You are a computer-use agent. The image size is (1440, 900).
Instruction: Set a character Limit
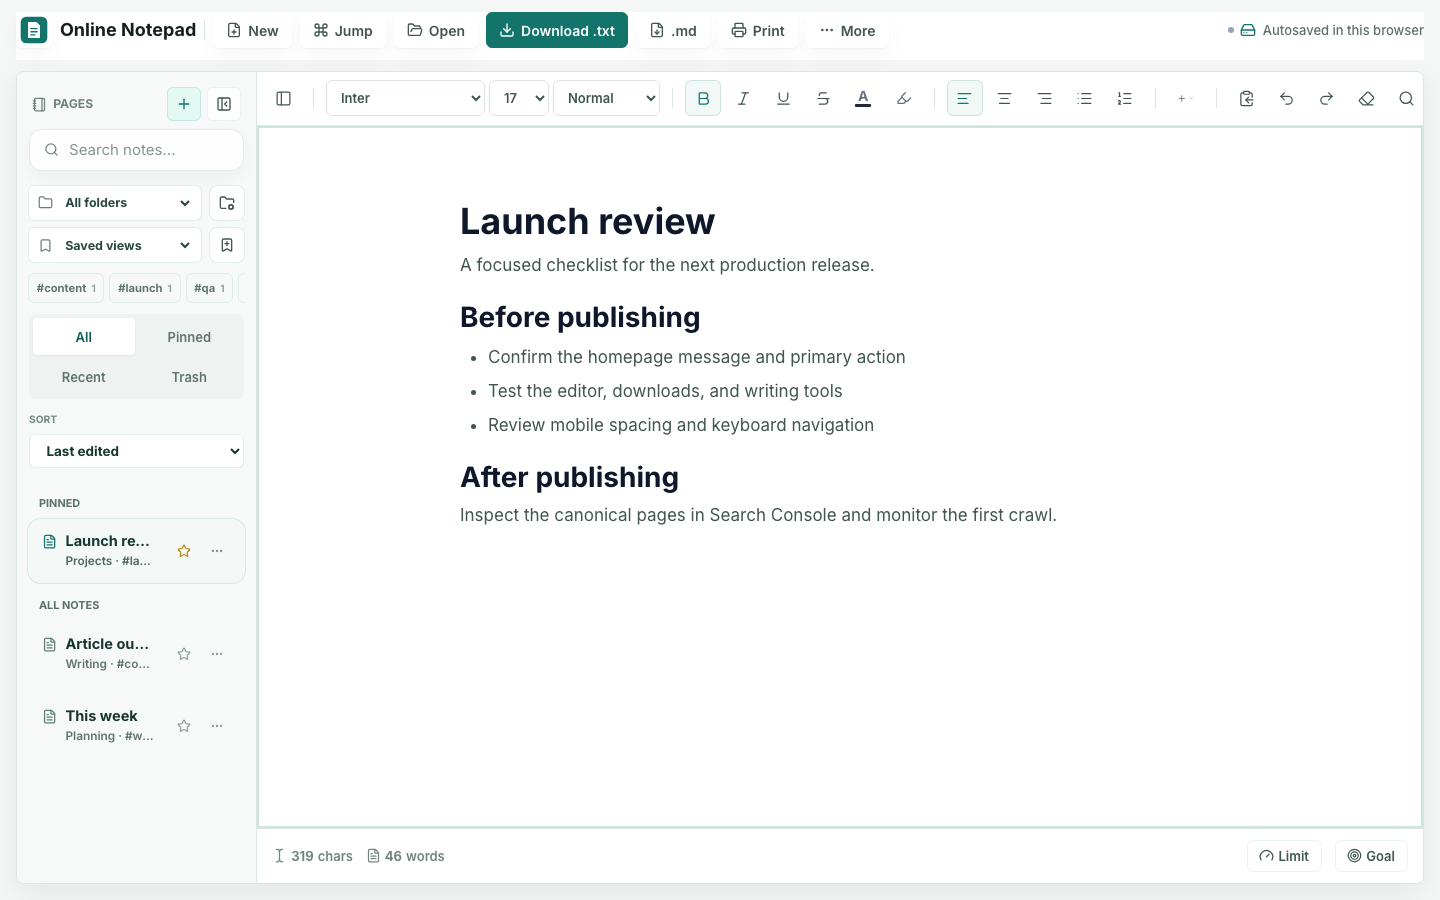coord(1284,856)
